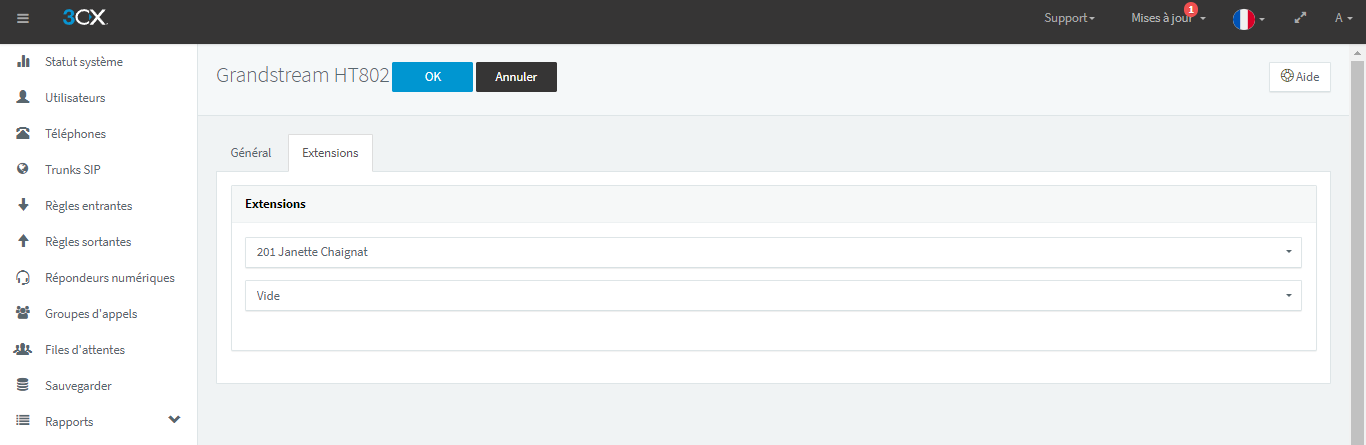Go to Statut système page
Image resolution: width=1366 pixels, height=445 pixels.
point(84,62)
